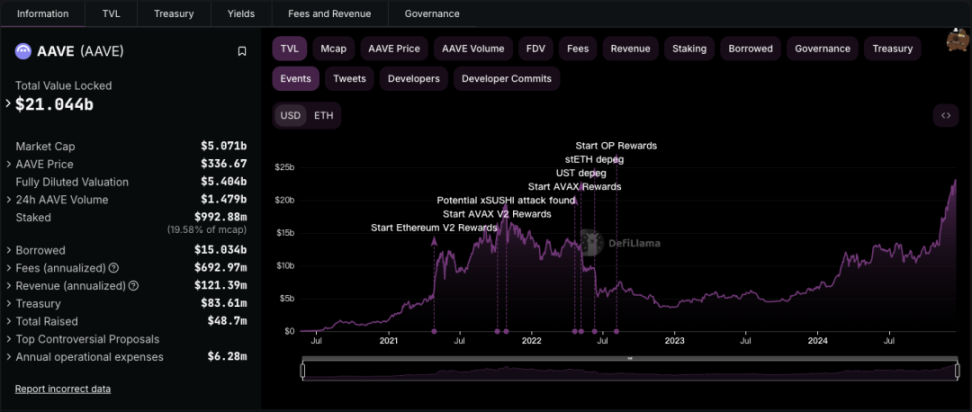Click help icon beside Revenue (annualized)
This screenshot has width=972, height=412.
[133, 286]
